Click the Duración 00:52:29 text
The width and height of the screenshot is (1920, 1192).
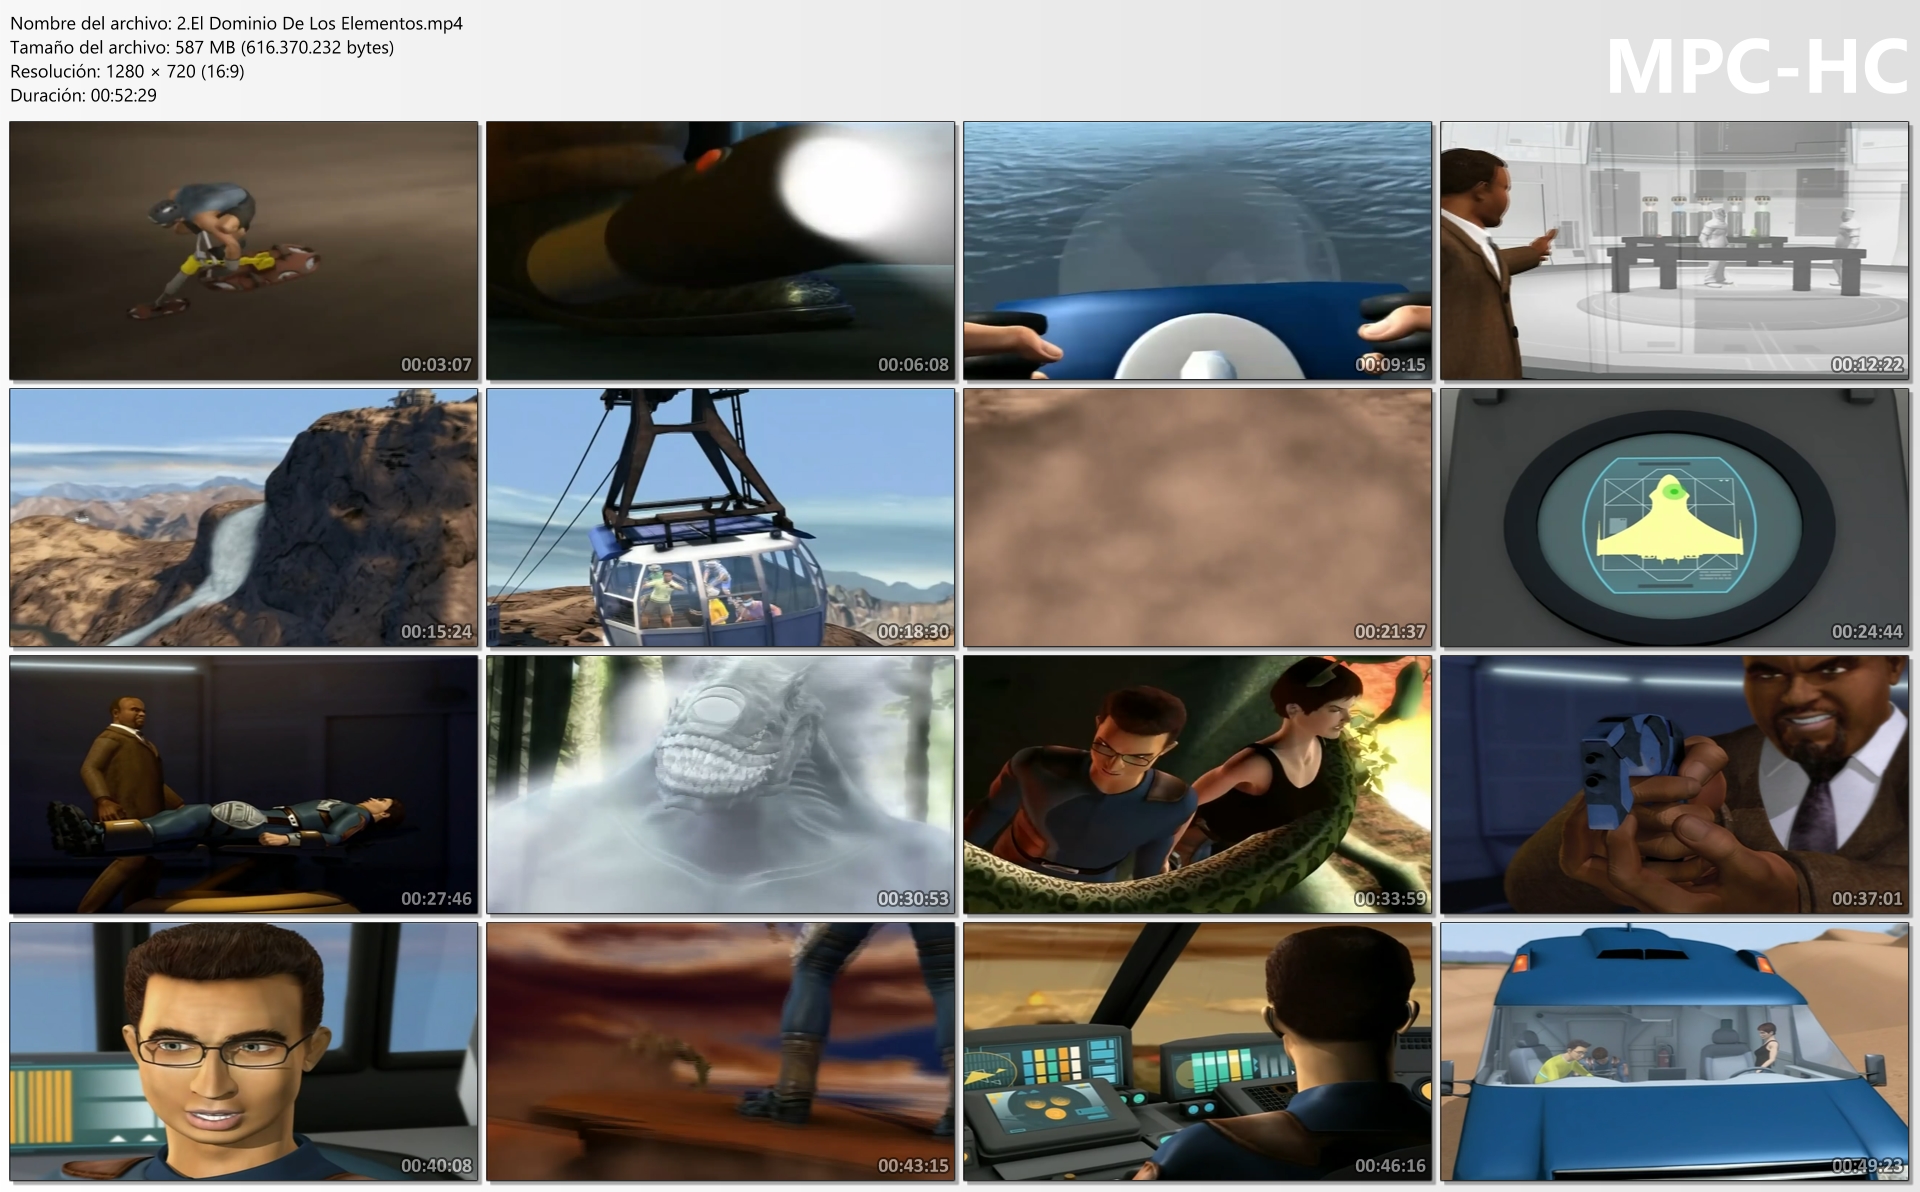click(83, 95)
